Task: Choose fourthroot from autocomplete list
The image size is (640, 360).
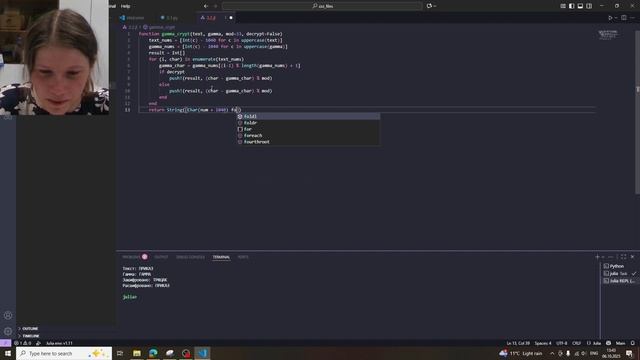Action: (308, 142)
